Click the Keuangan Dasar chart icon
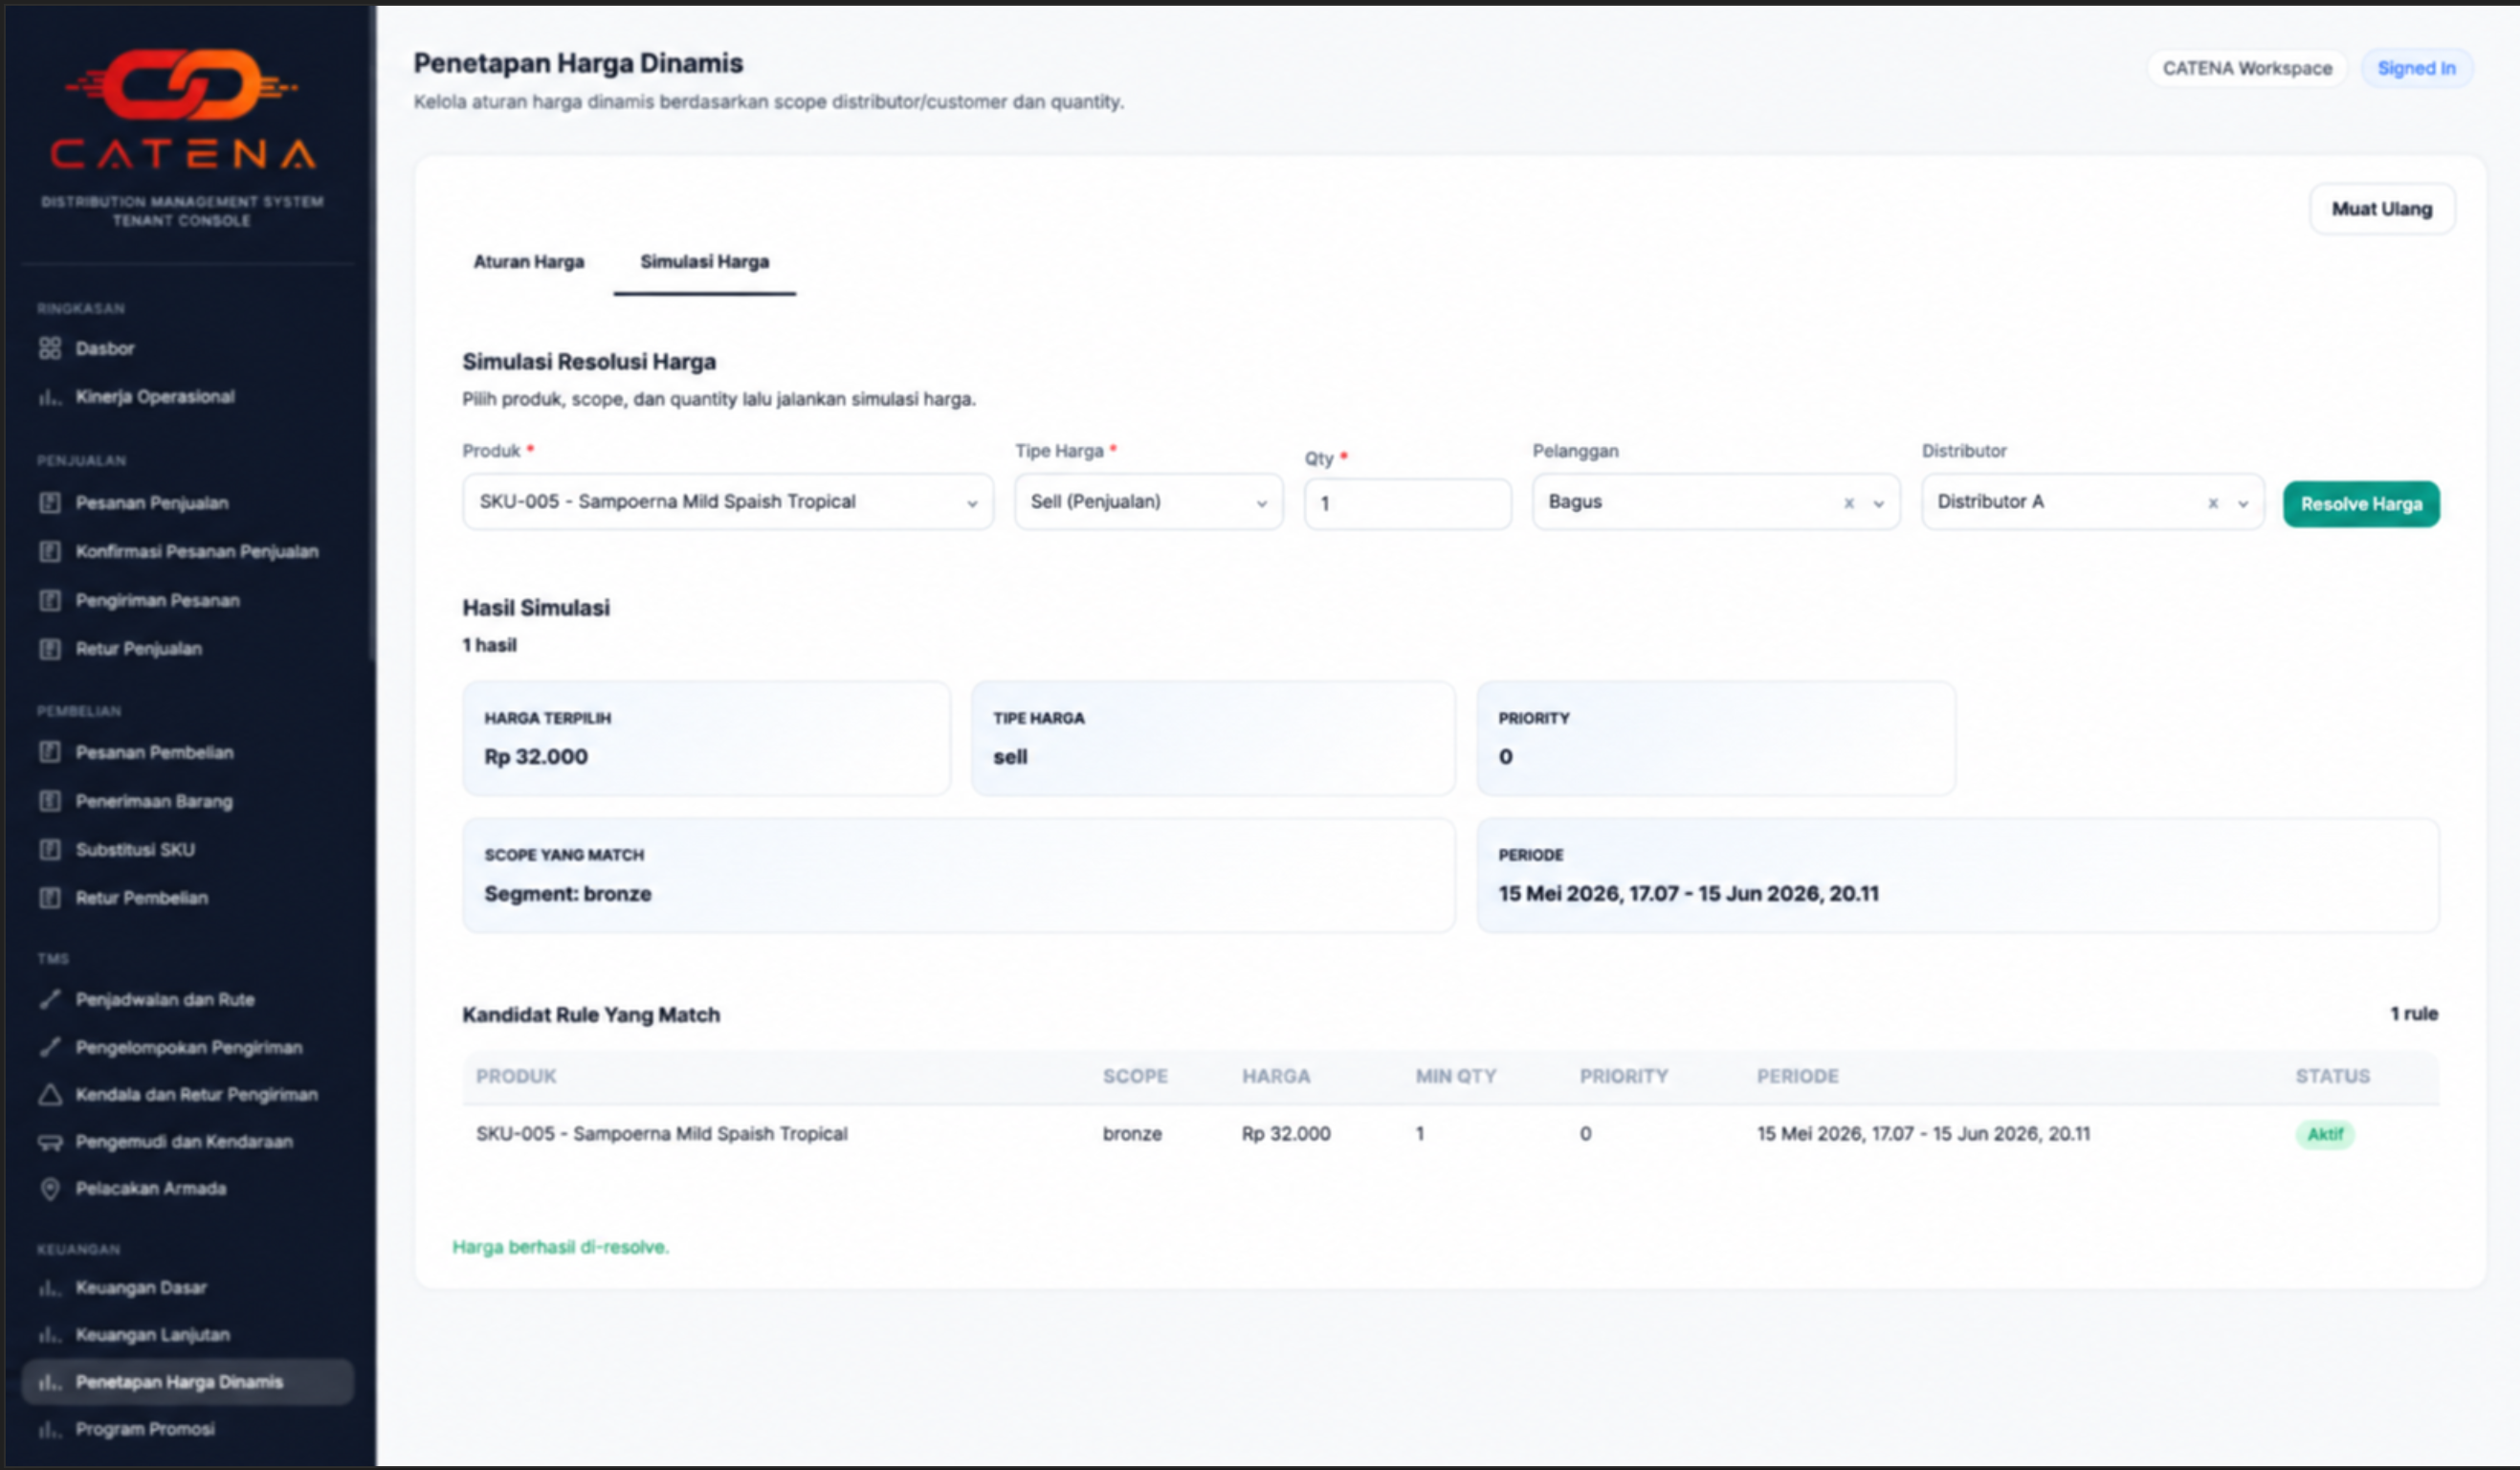This screenshot has height=1470, width=2520. click(49, 1287)
